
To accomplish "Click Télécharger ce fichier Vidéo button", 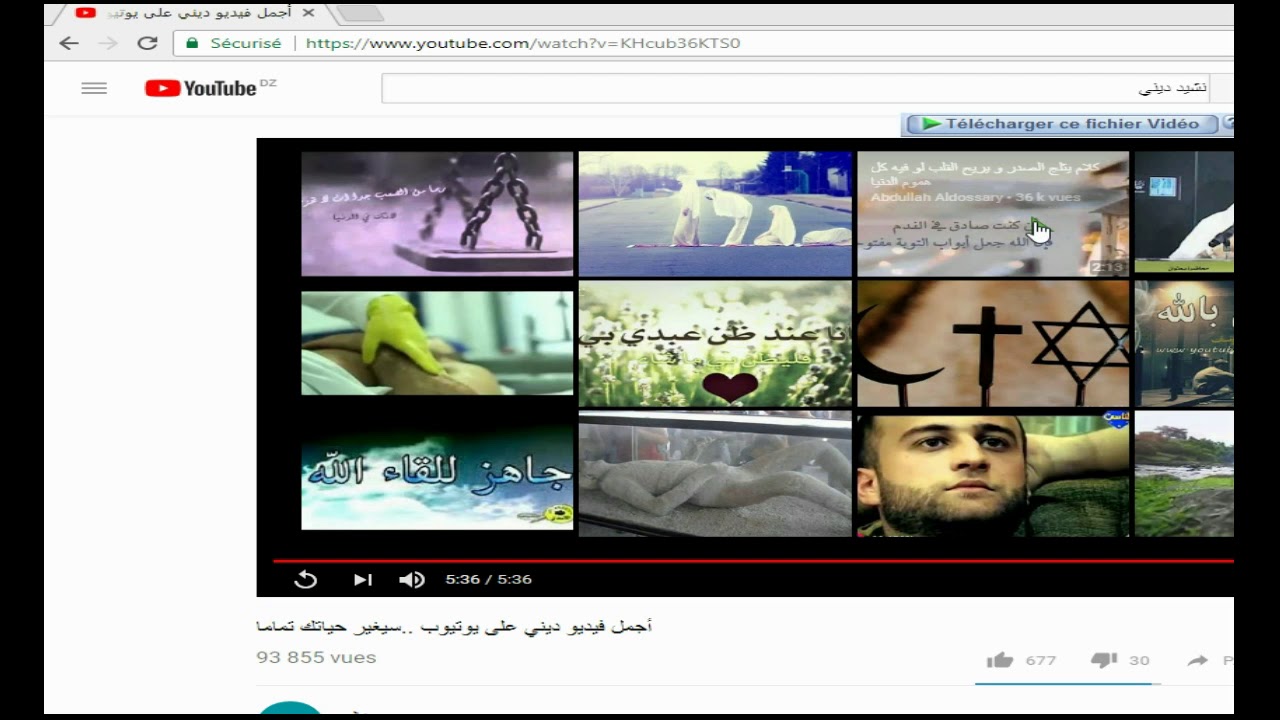I will pyautogui.click(x=1060, y=124).
